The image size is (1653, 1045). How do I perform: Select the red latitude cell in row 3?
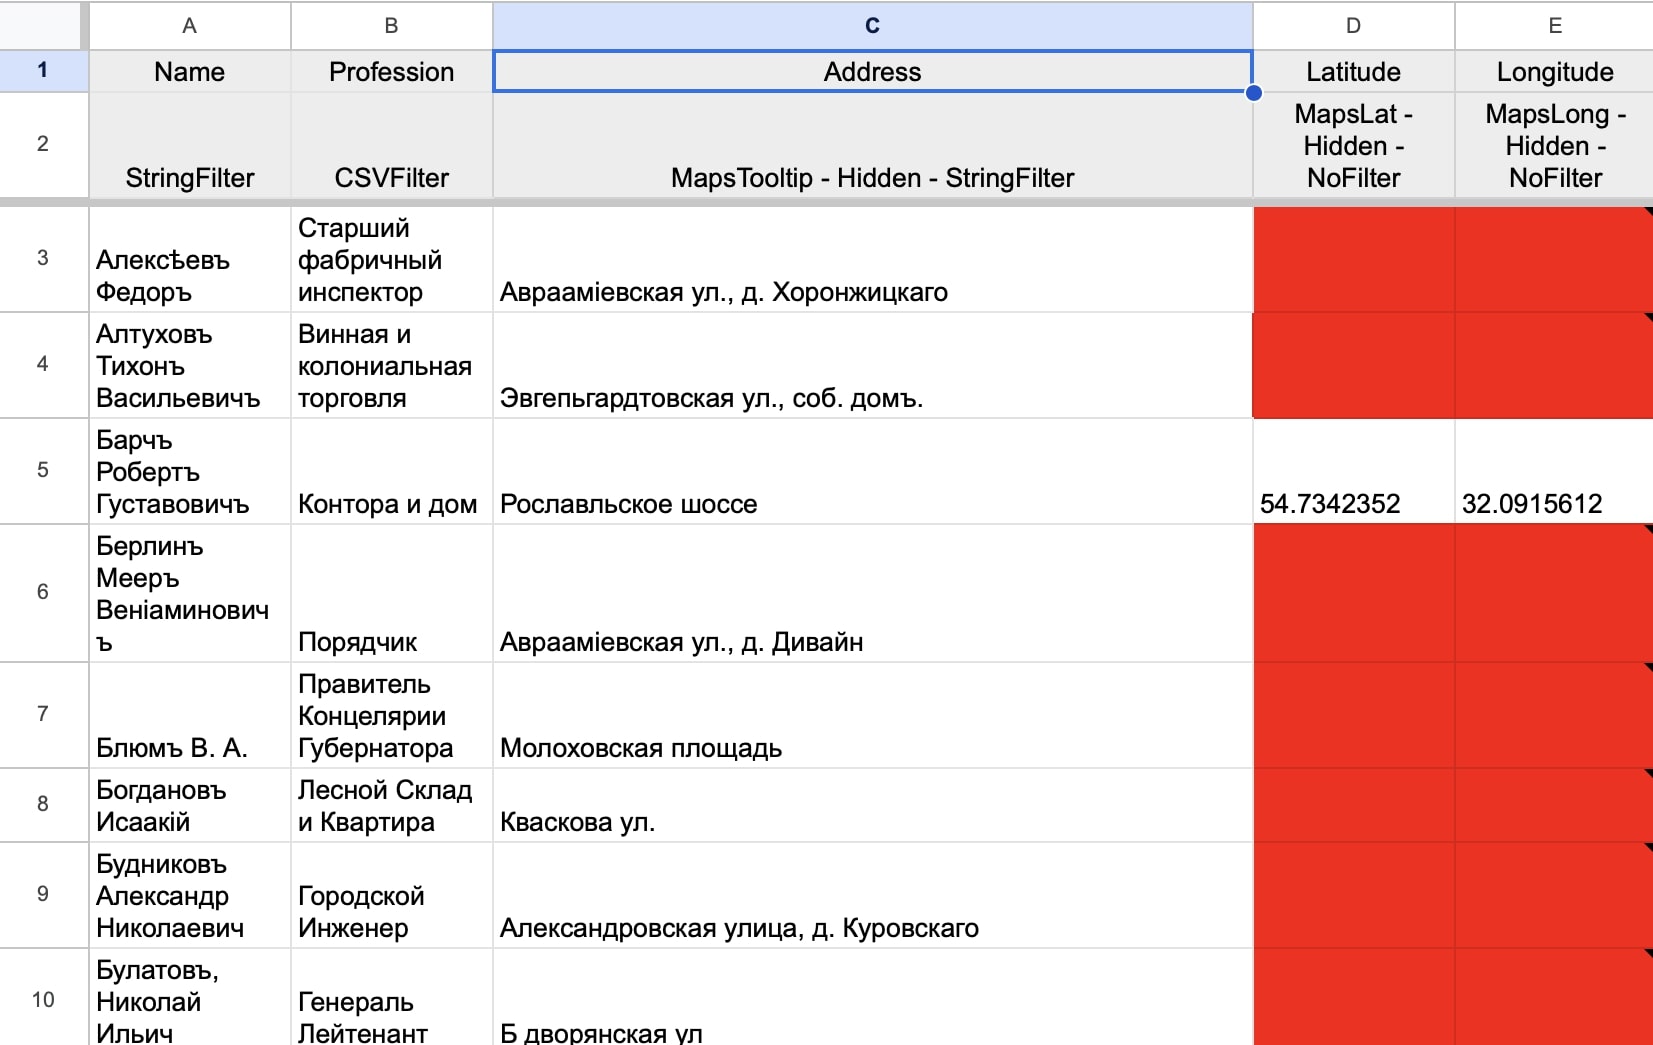click(1353, 259)
